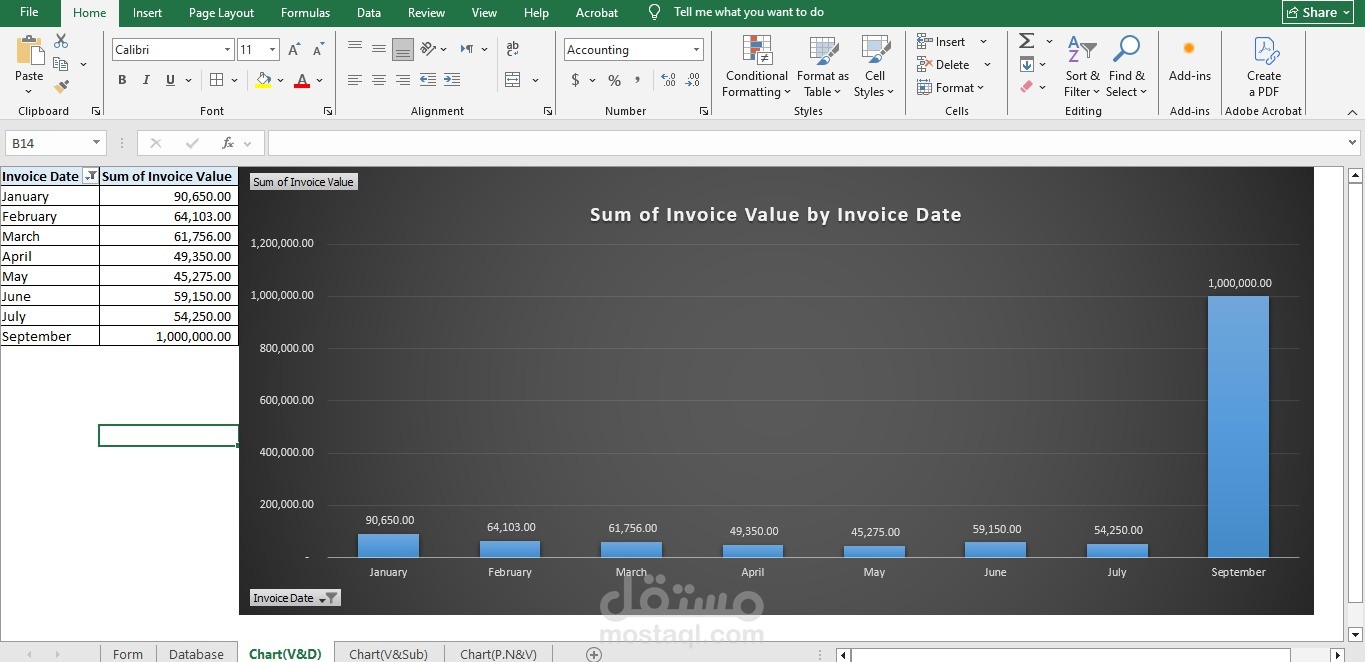Open Format as Table gallery

pyautogui.click(x=823, y=66)
